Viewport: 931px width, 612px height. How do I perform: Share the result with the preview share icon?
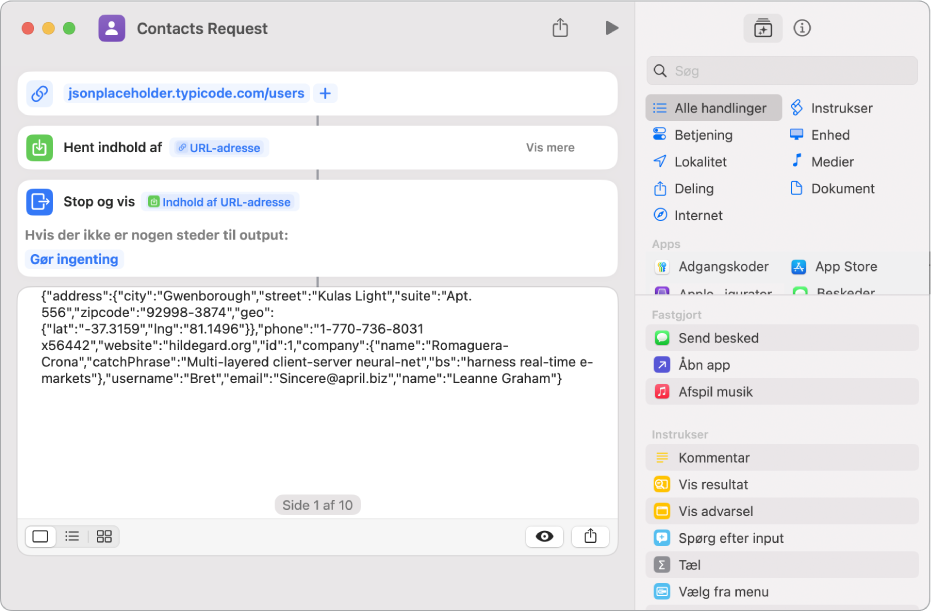tap(590, 537)
